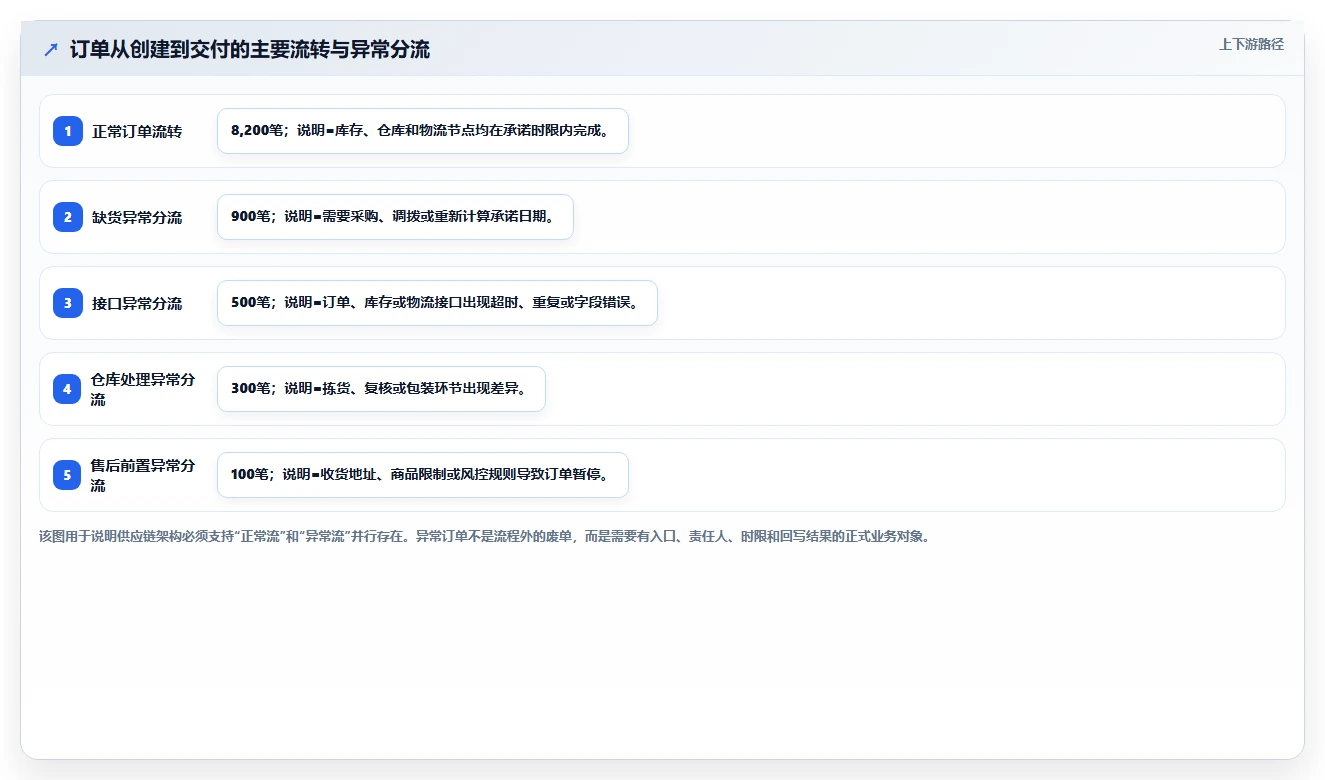The image size is (1325, 780).
Task: Click step number 1 badge
Action: 68,131
